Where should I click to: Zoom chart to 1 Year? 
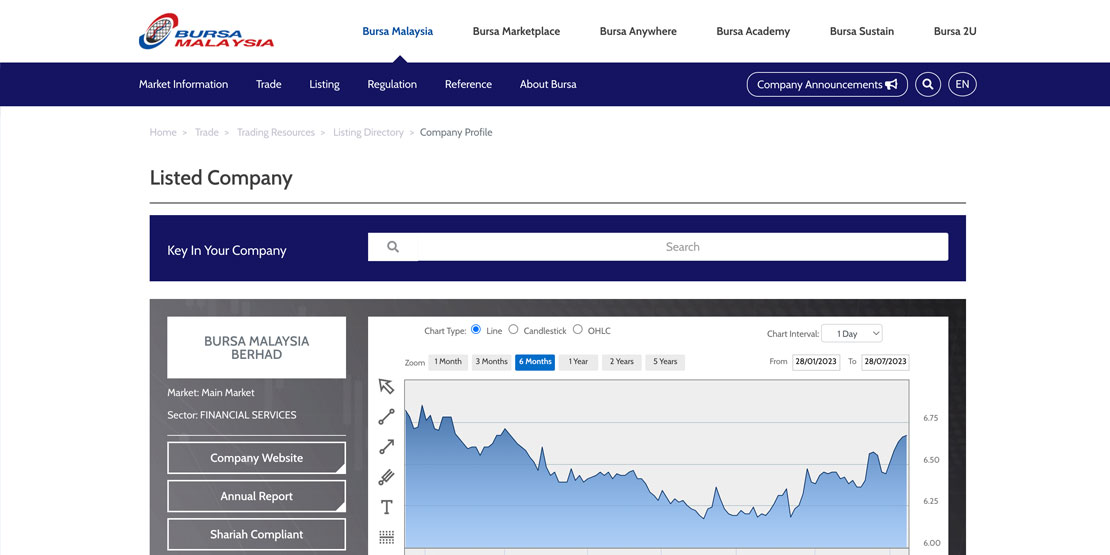pos(578,362)
